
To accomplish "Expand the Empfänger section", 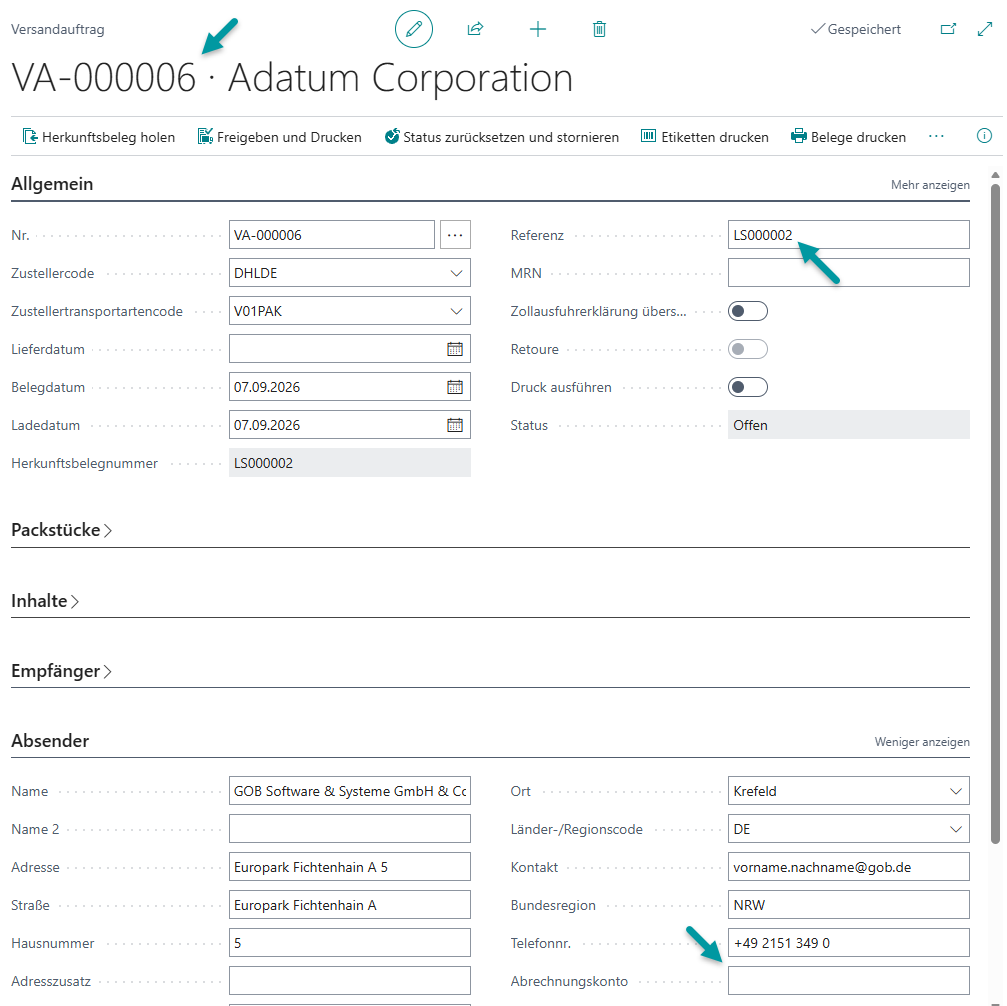I will pos(62,671).
